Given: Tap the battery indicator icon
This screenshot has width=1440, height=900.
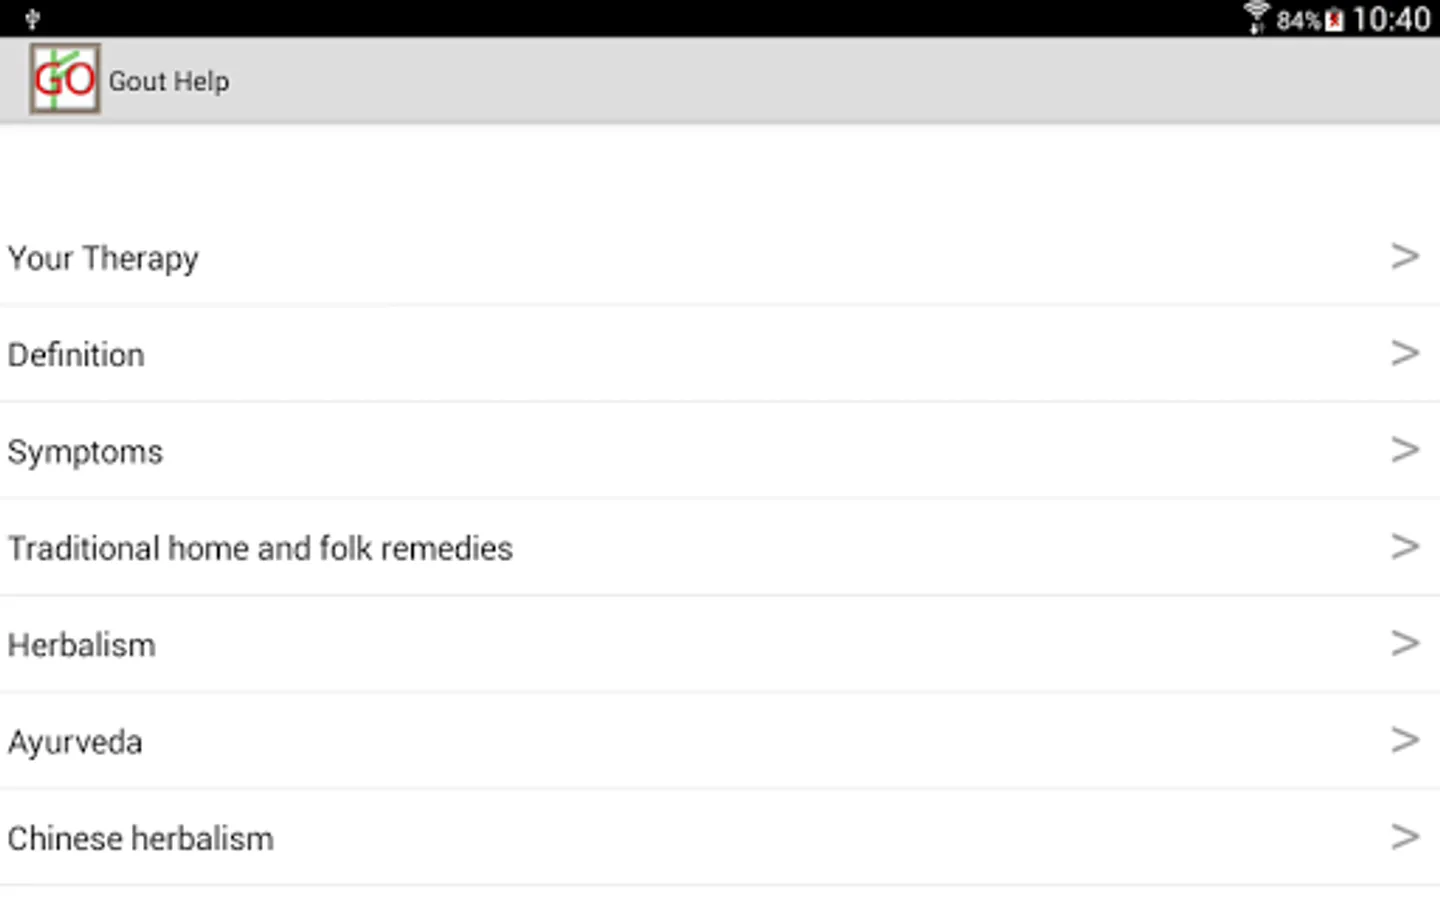Looking at the screenshot, I should click(x=1334, y=20).
